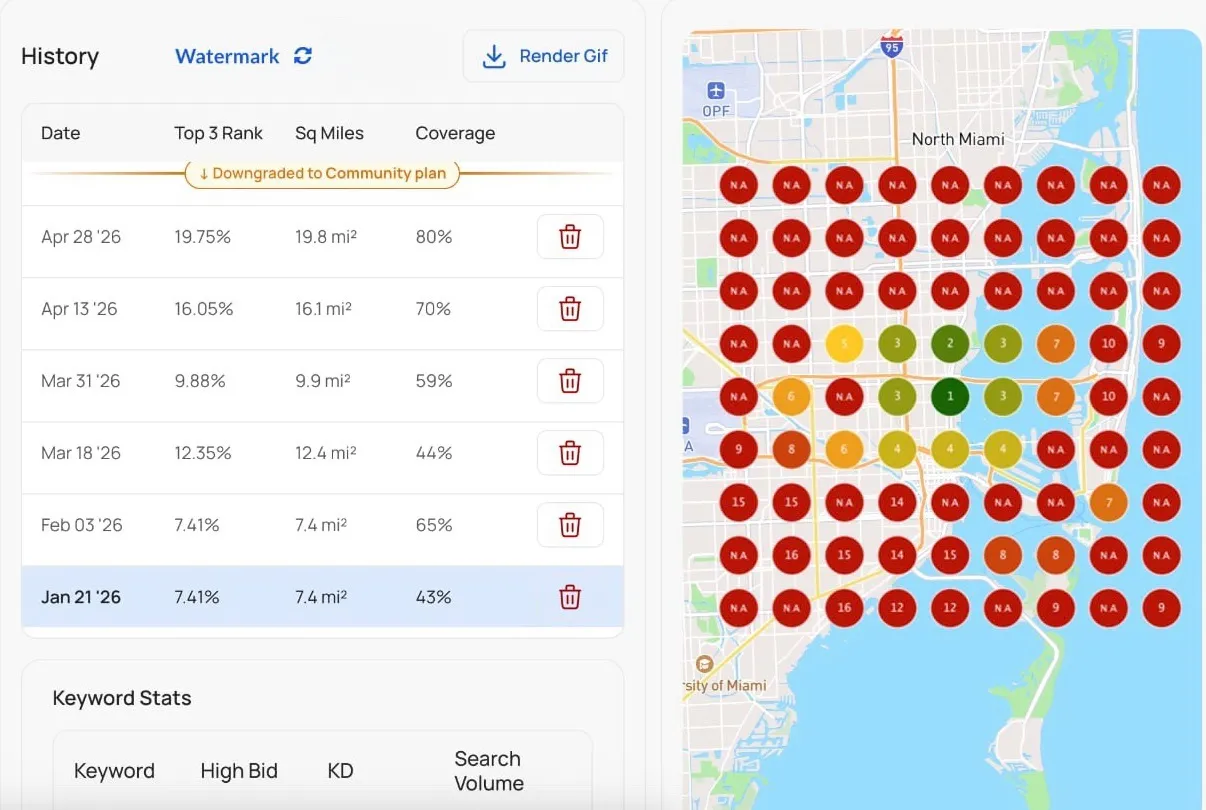Viewport: 1206px width, 810px height.
Task: Delete the Jan 21 '26 history entry
Action: click(570, 597)
